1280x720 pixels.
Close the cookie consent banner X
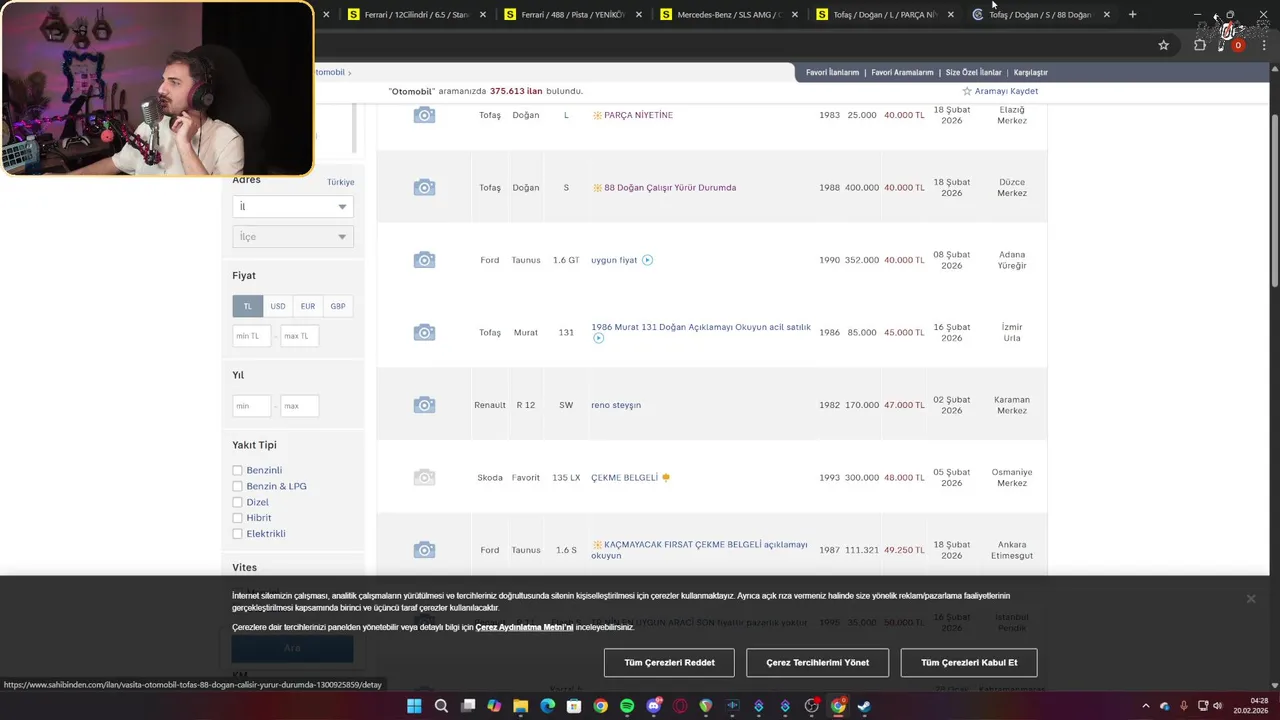pyautogui.click(x=1250, y=599)
